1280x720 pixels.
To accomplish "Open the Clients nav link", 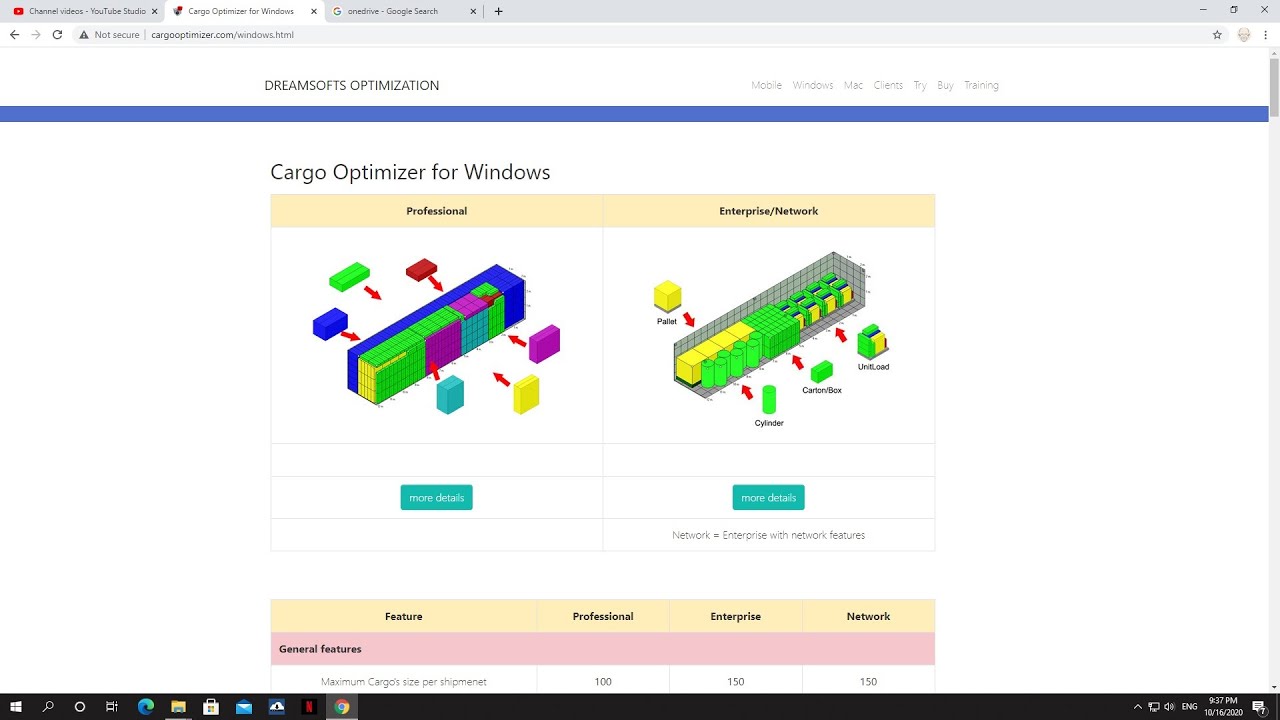I will pyautogui.click(x=888, y=85).
